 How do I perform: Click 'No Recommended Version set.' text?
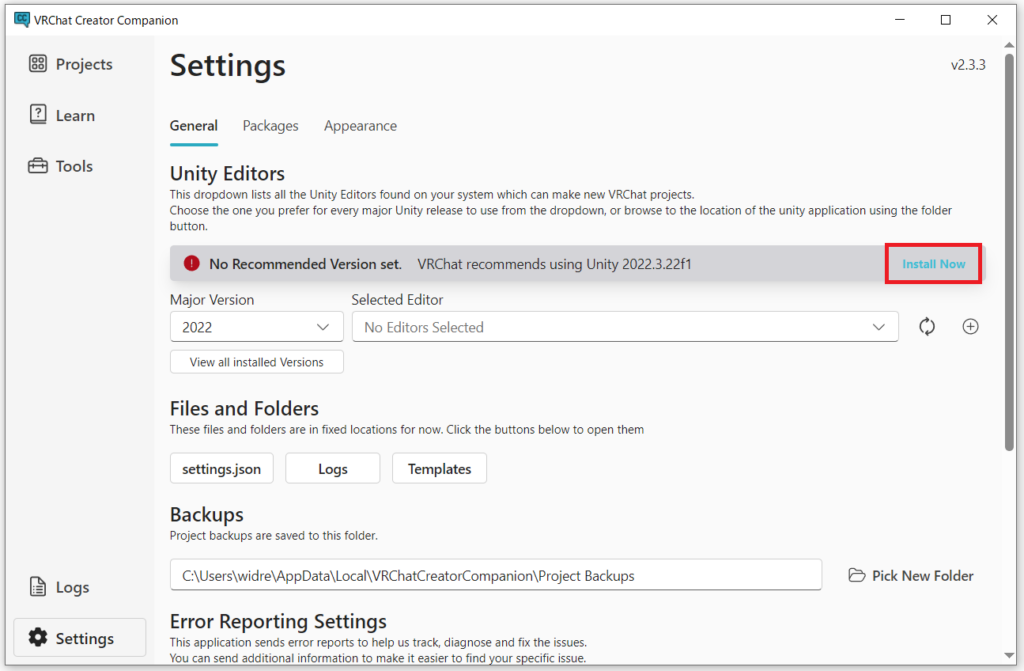(305, 264)
